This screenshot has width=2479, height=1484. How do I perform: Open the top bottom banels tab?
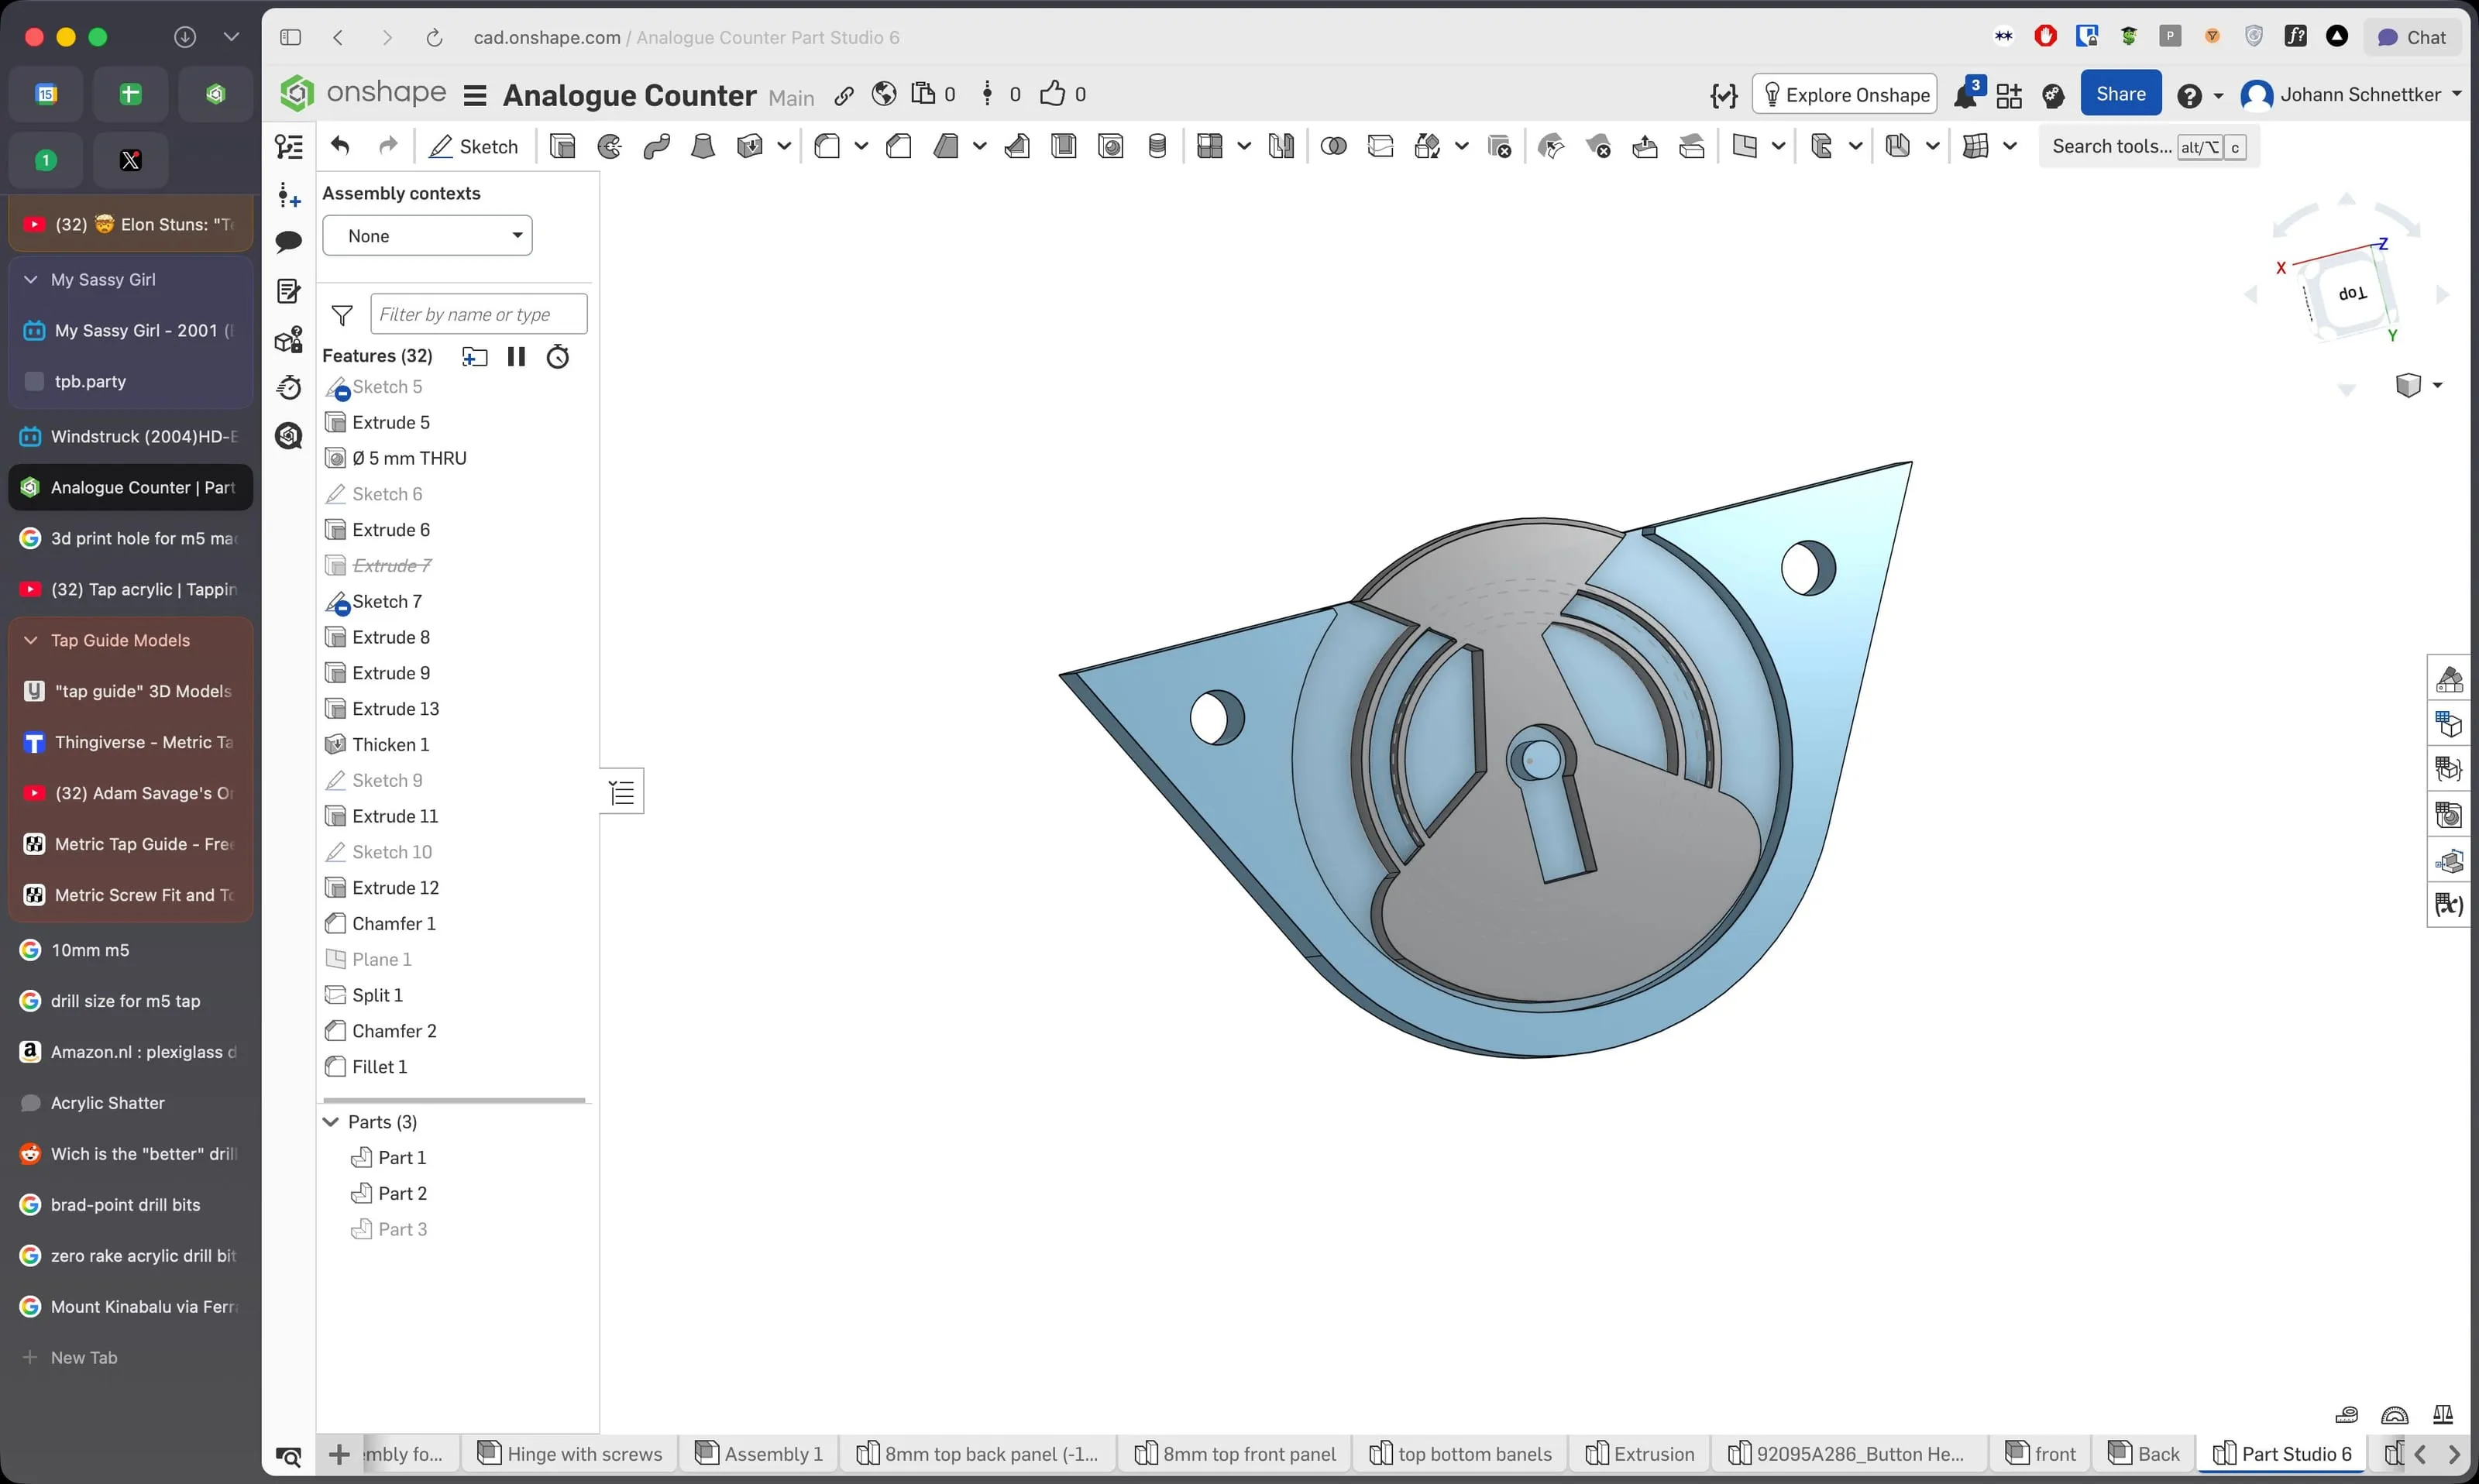(1461, 1454)
